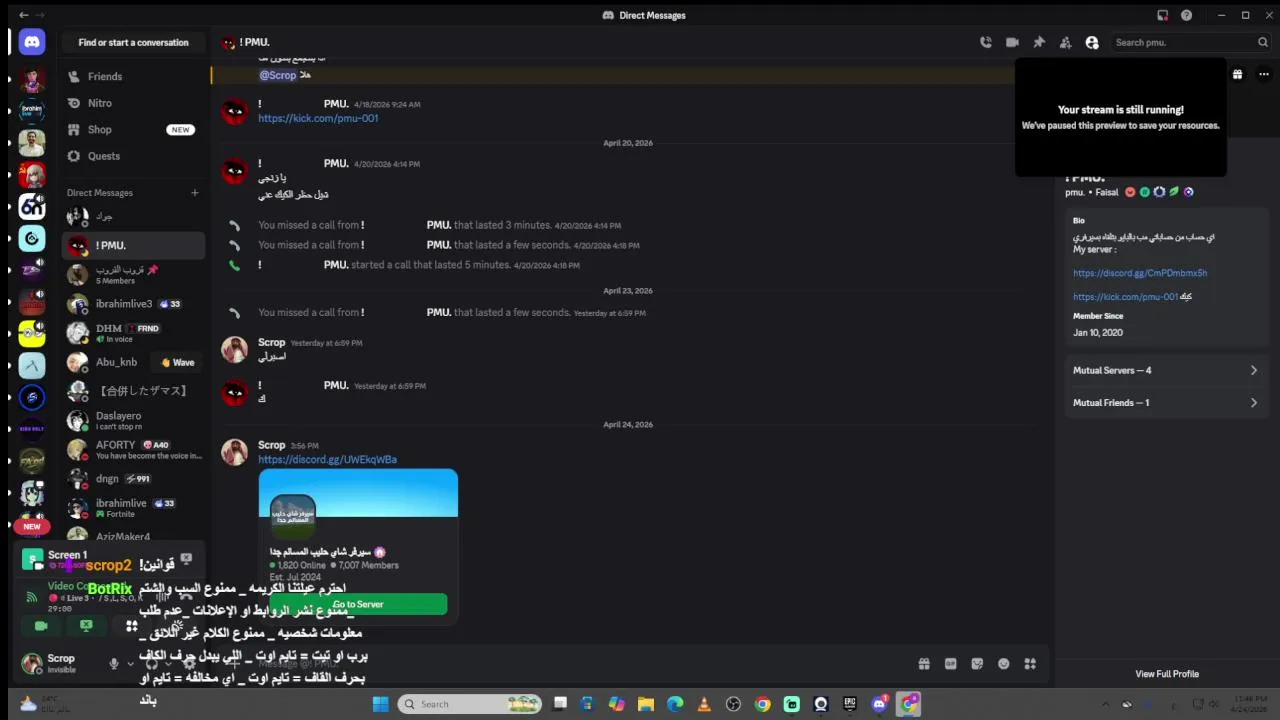Screen dimensions: 1280x720
Task: Click Find or start a conversation
Action: click(133, 42)
